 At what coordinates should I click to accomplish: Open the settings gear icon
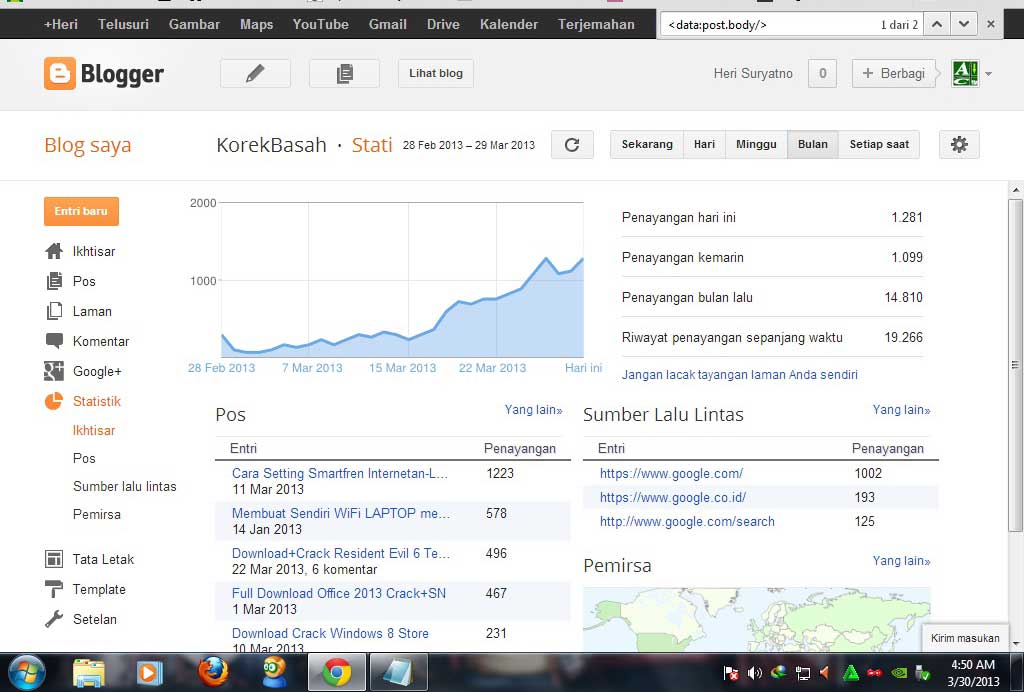pyautogui.click(x=959, y=144)
